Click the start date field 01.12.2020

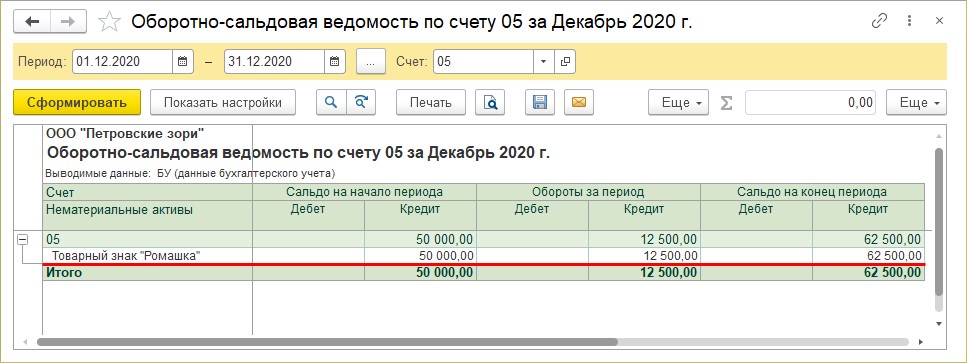click(122, 62)
